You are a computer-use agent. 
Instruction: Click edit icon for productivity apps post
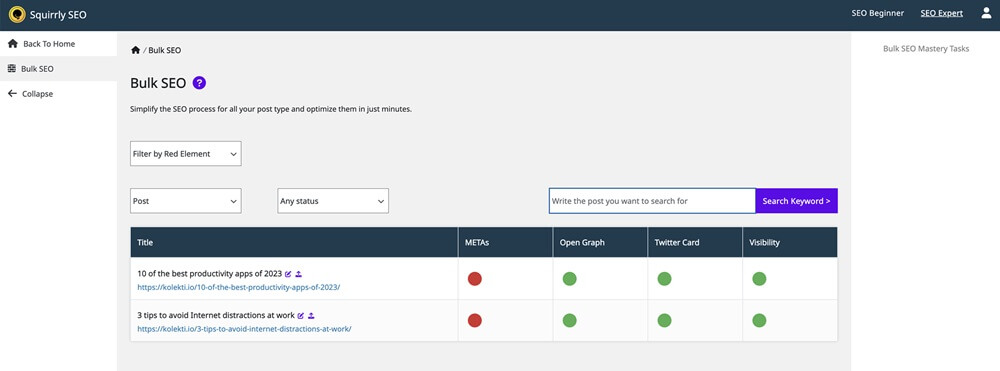coord(288,274)
